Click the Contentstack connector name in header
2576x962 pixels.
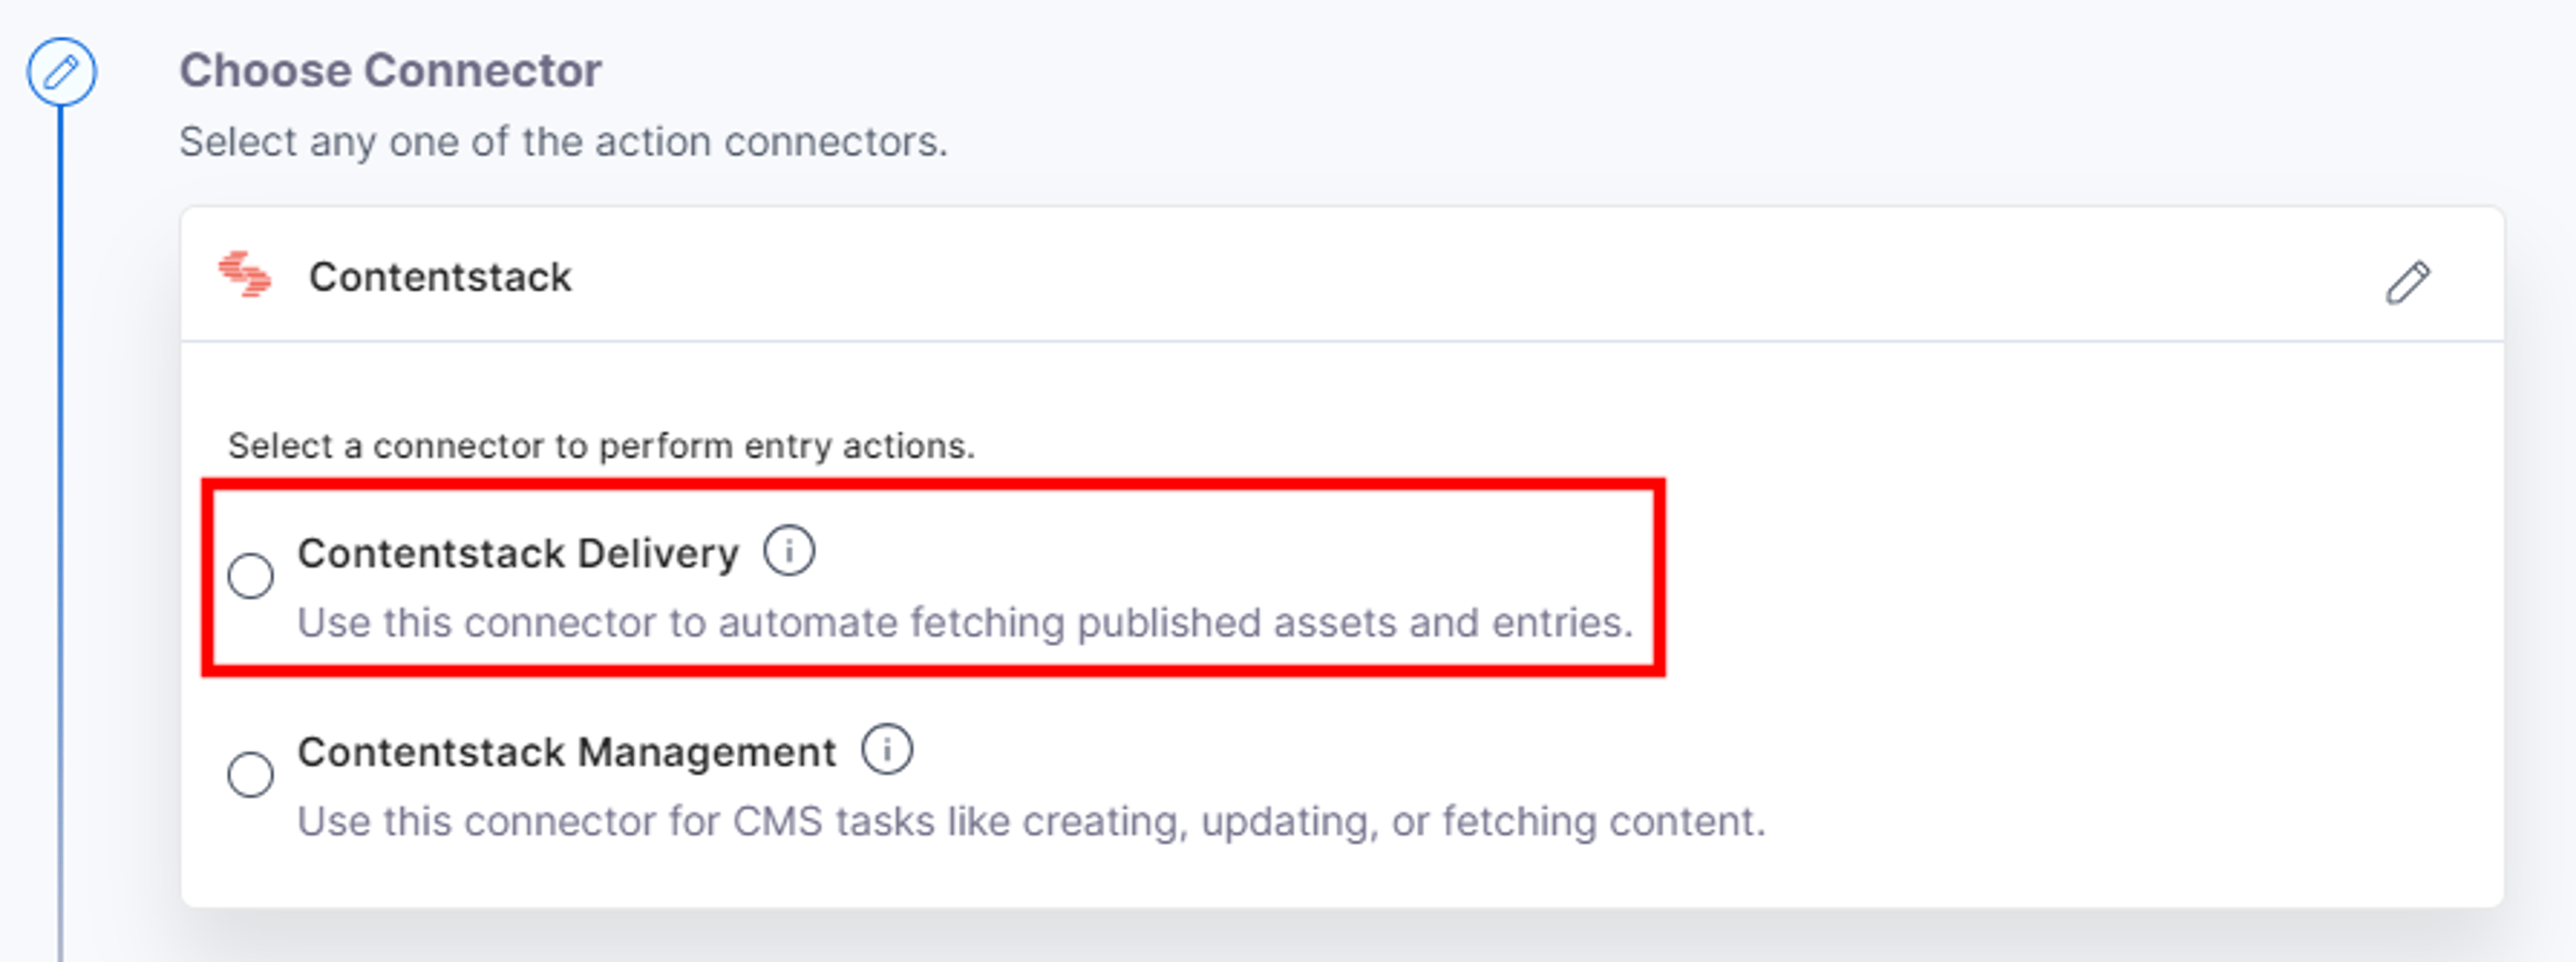click(x=440, y=277)
